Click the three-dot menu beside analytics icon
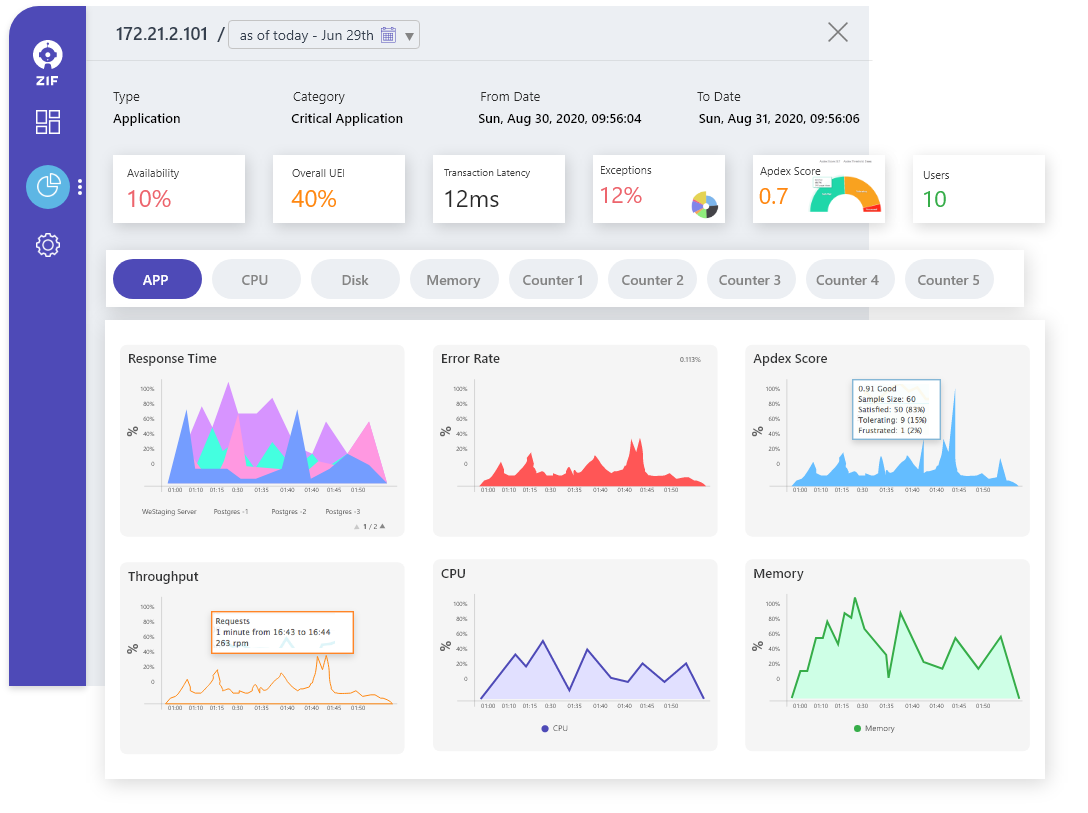Viewport: 1088px width, 813px height. click(80, 187)
